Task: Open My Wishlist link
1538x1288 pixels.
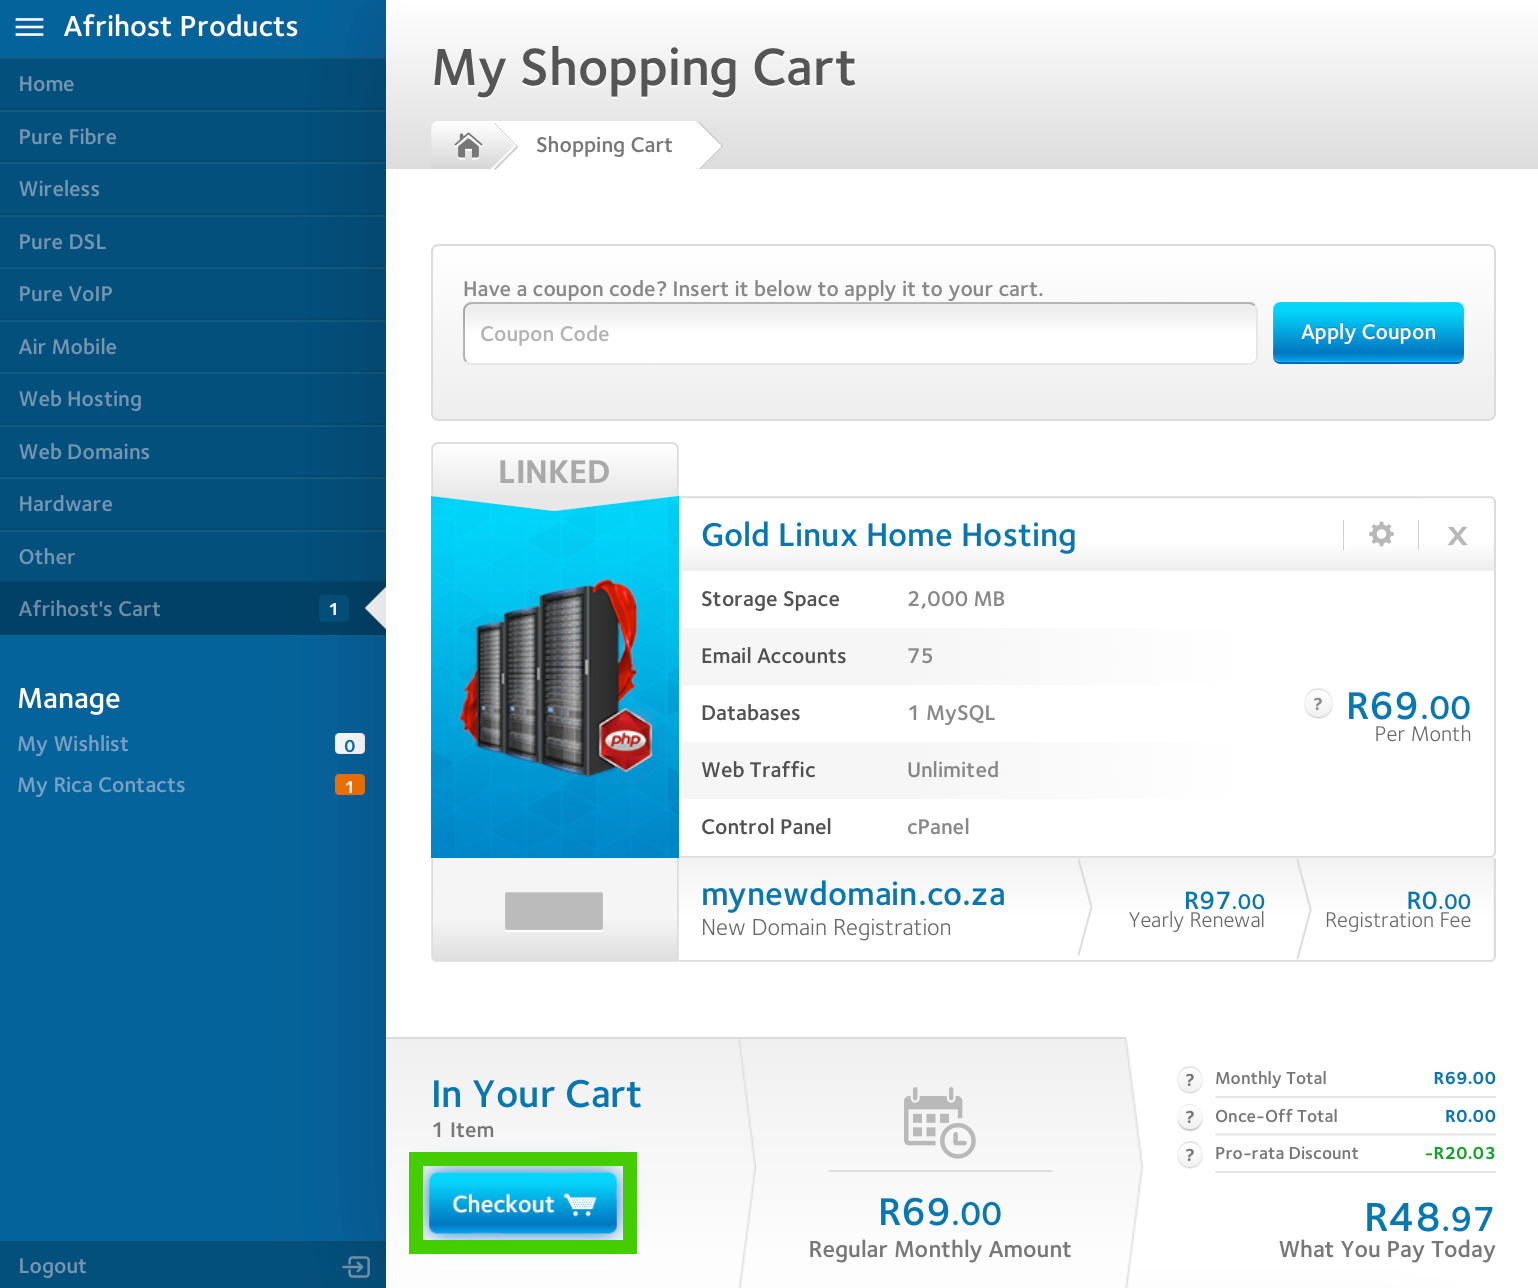Action: (73, 744)
